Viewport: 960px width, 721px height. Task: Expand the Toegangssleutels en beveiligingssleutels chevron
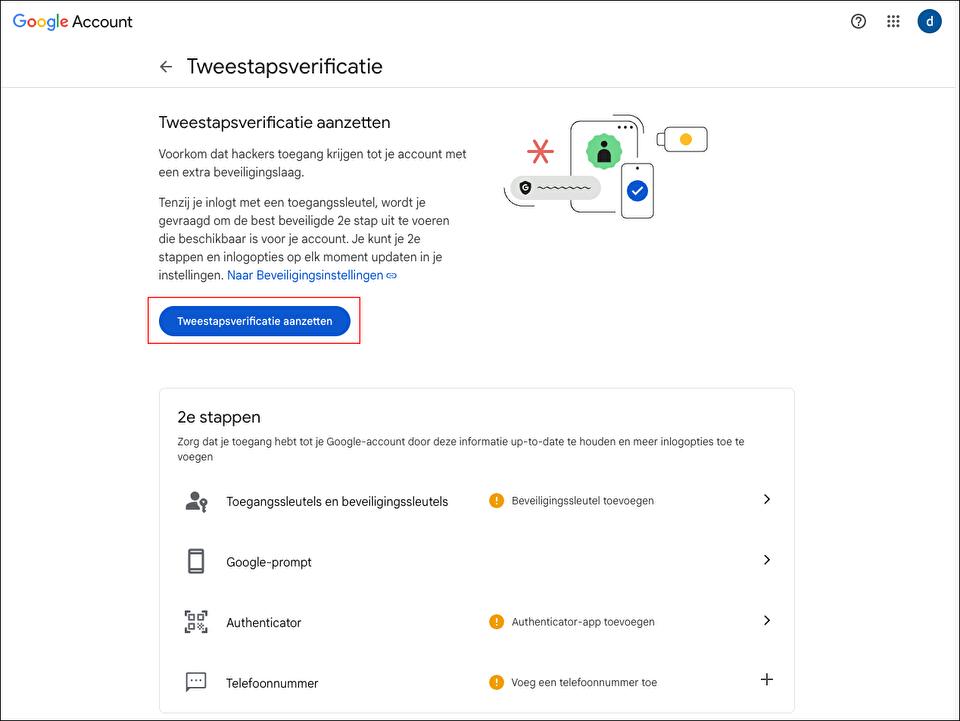[767, 499]
